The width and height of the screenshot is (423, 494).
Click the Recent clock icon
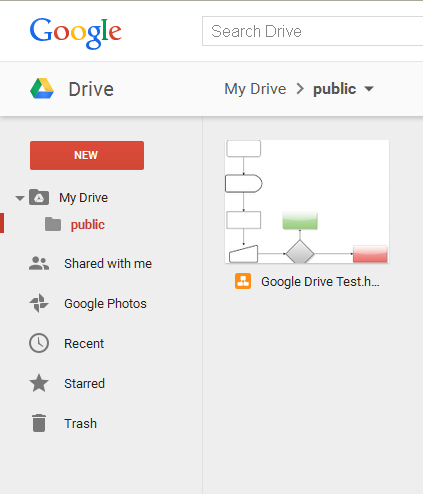tap(39, 343)
